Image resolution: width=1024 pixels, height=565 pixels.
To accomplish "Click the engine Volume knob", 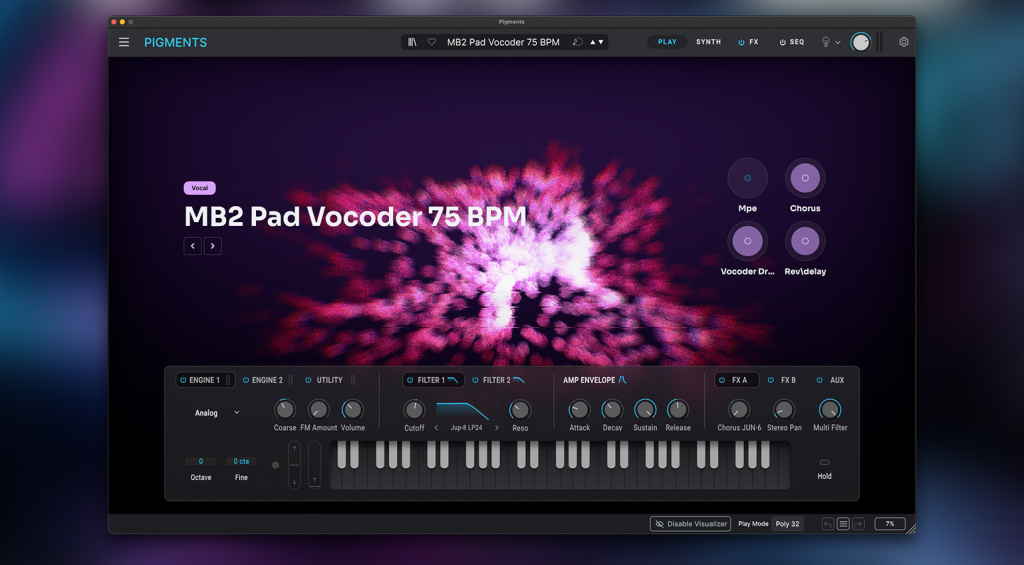I will point(353,410).
